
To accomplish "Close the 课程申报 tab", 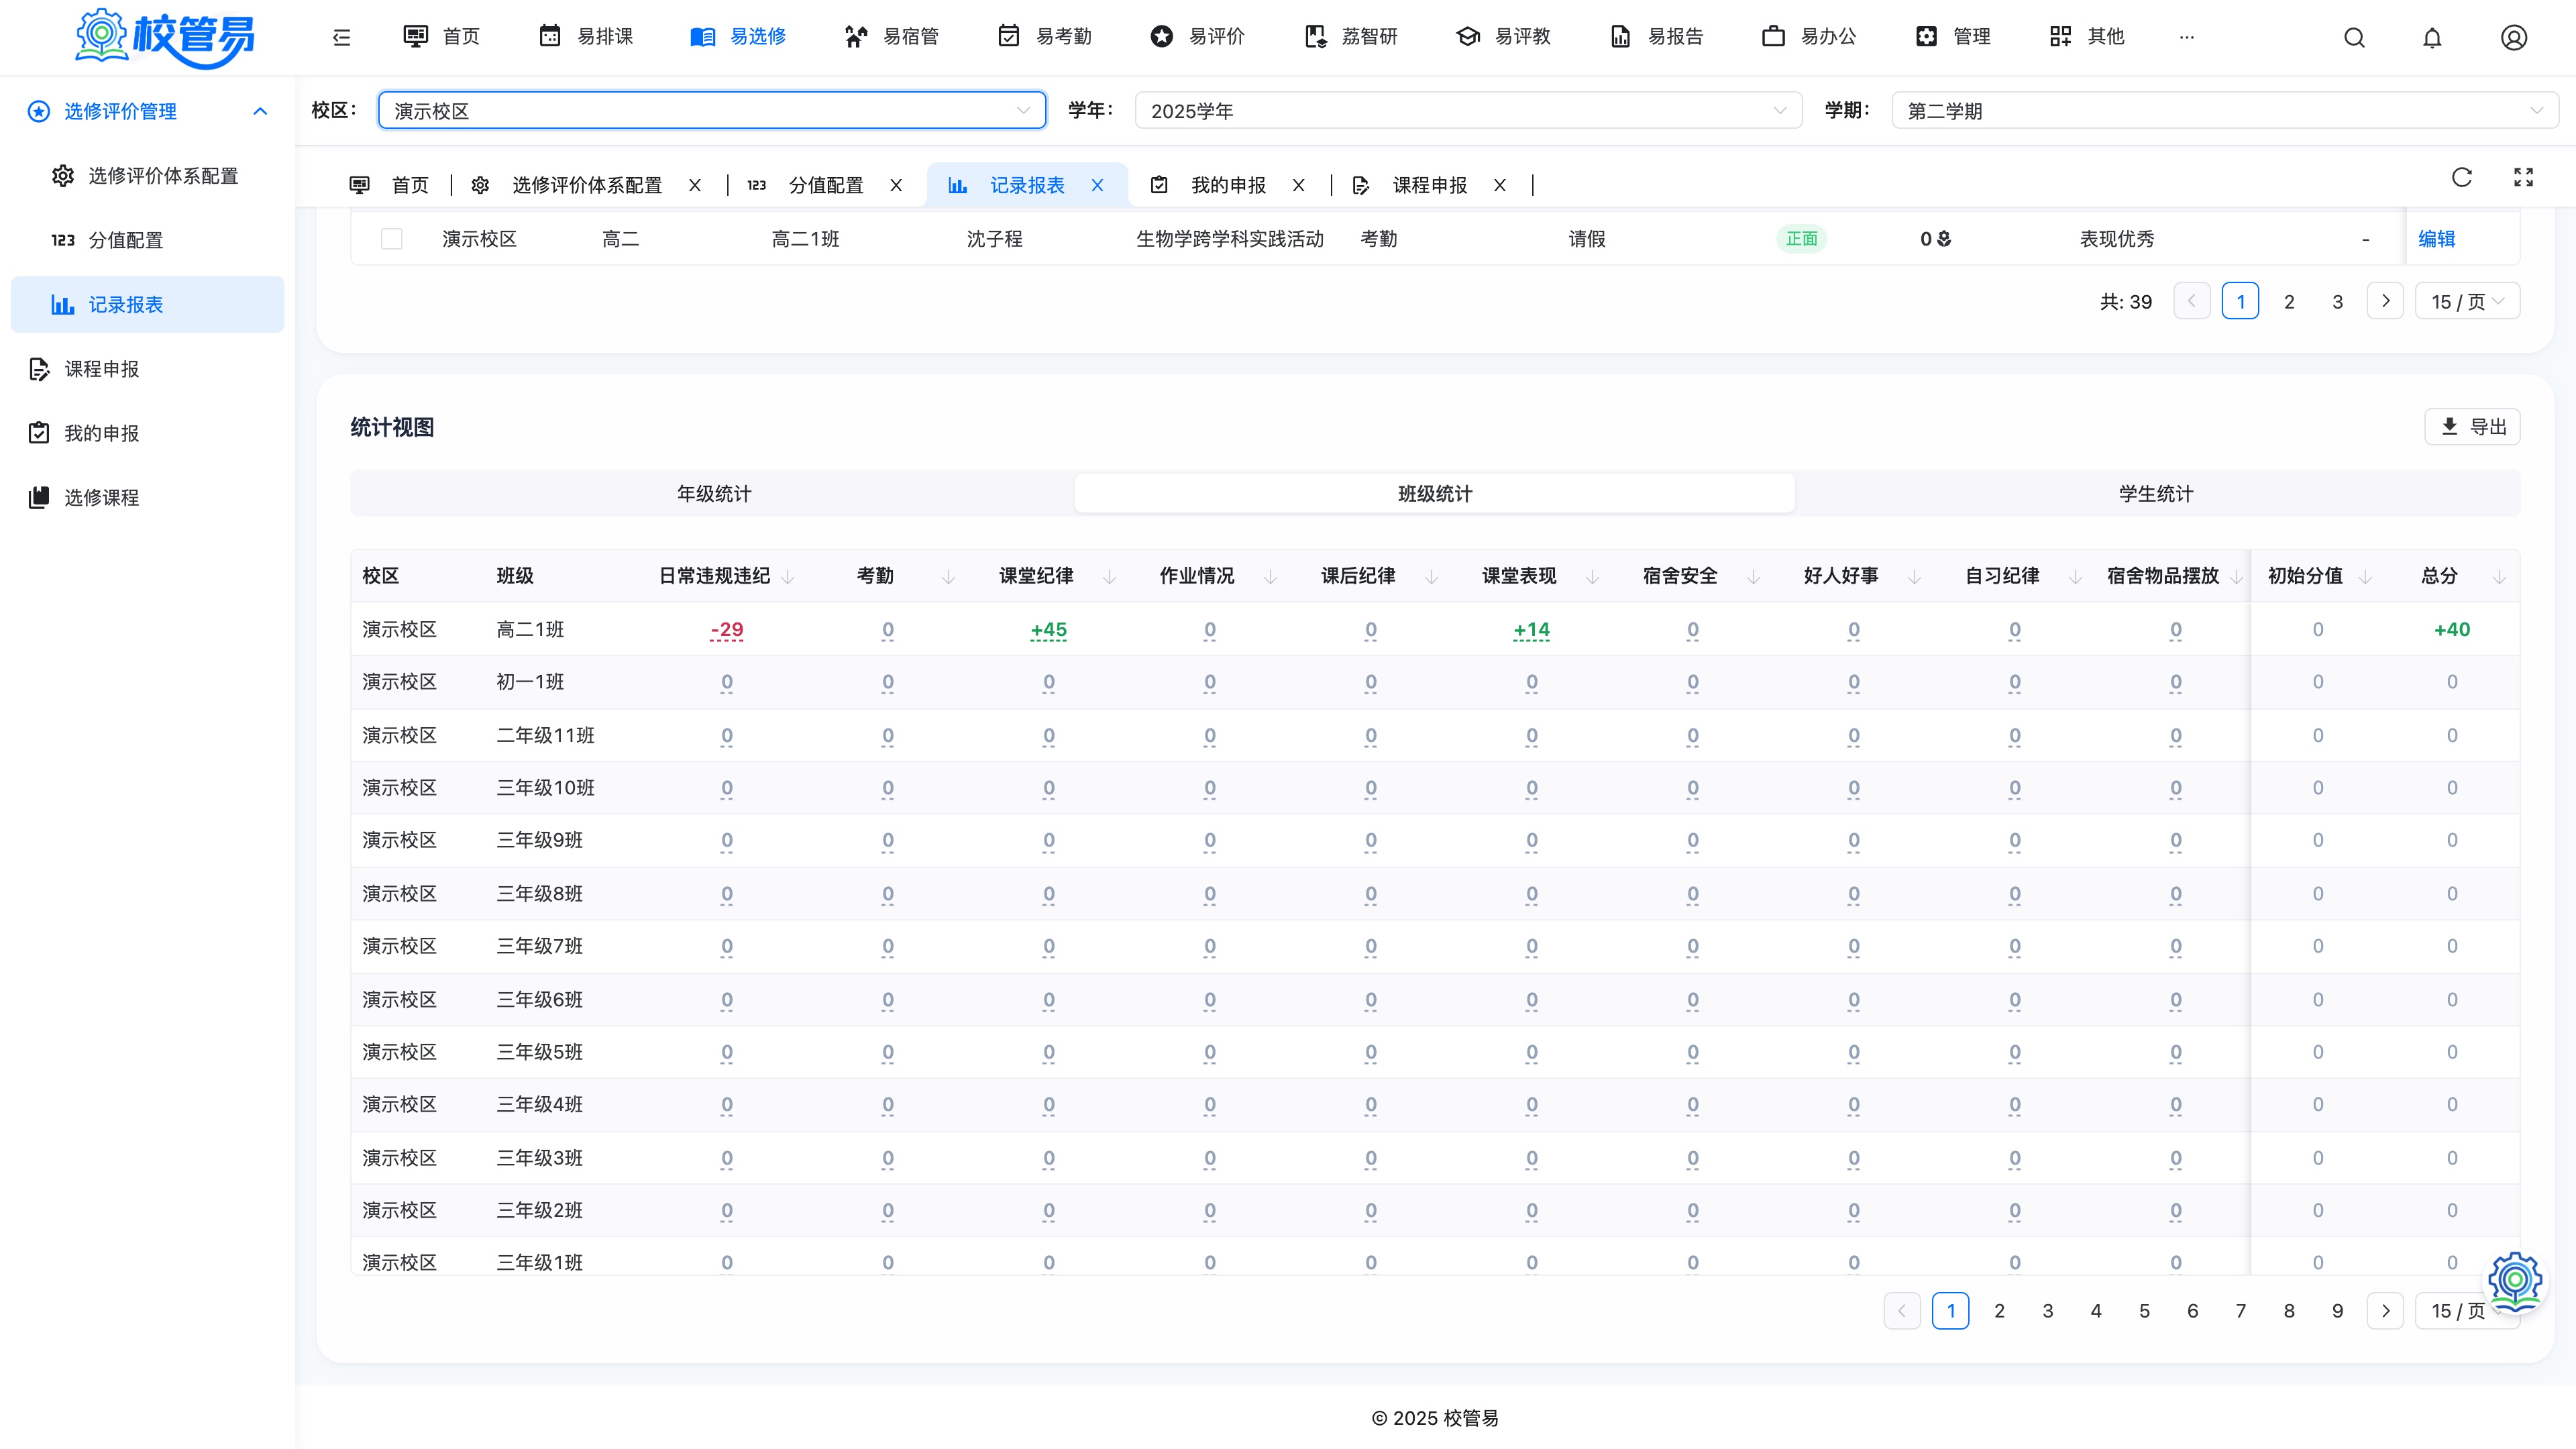I will click(x=1499, y=185).
